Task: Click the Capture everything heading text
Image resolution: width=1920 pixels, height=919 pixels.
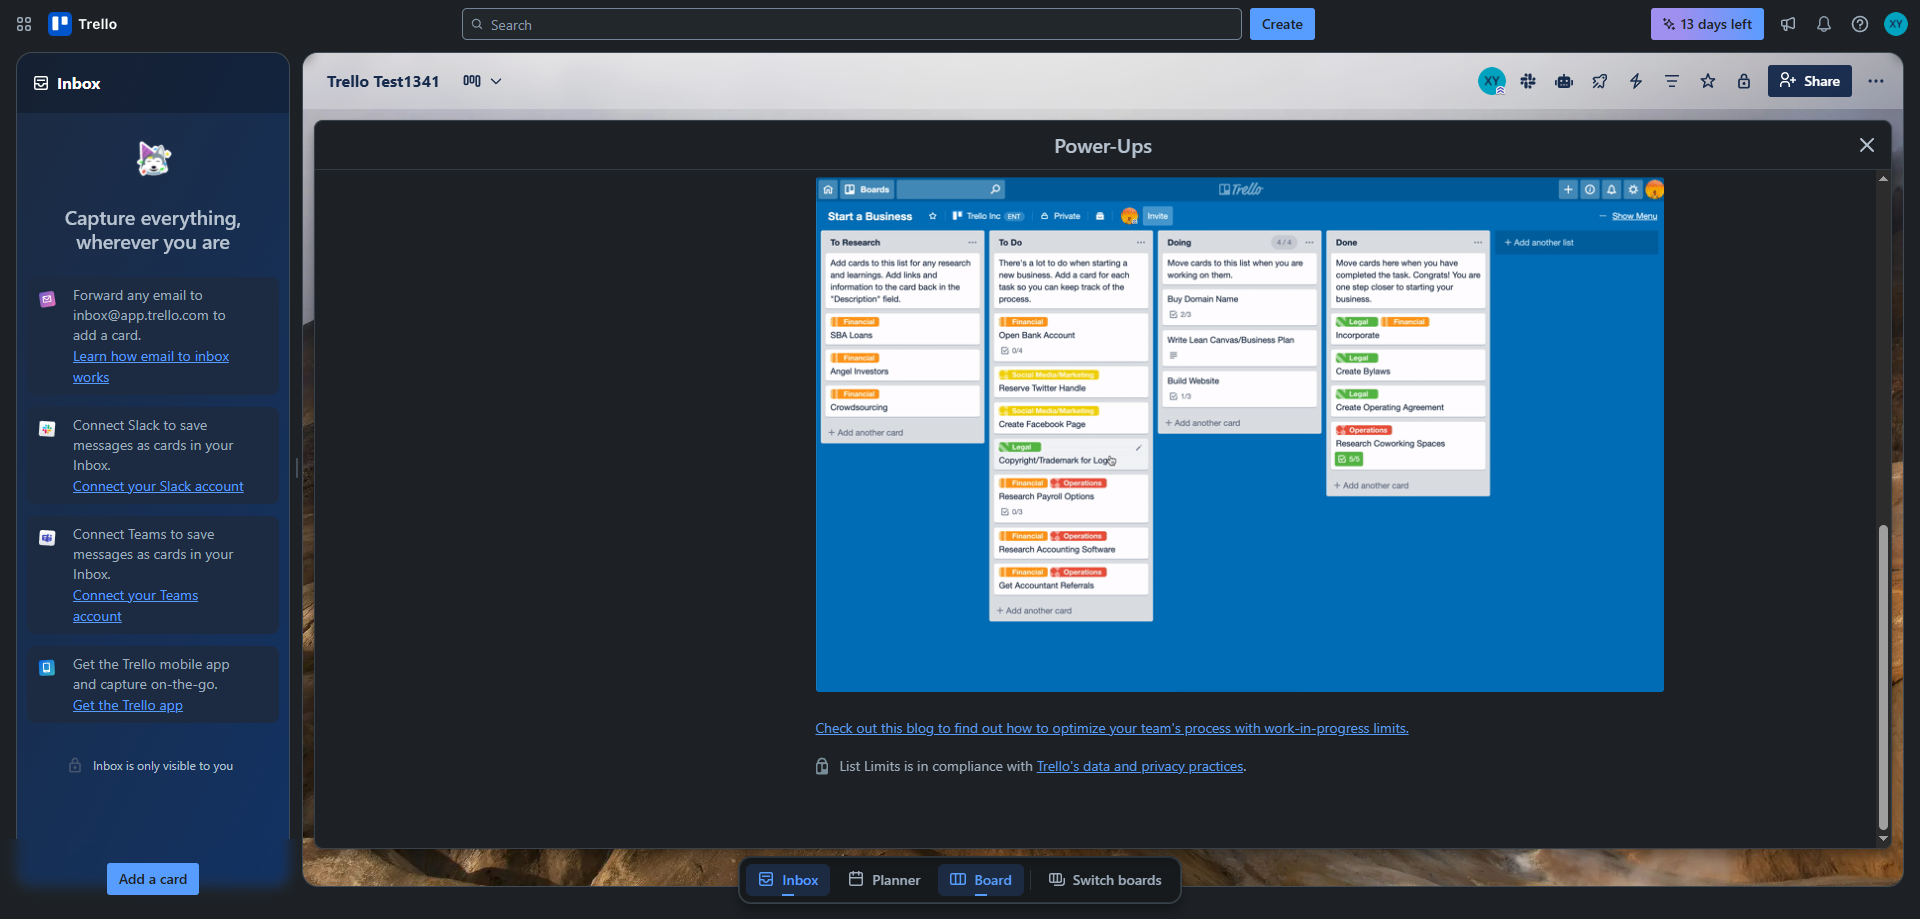Action: coord(153,230)
